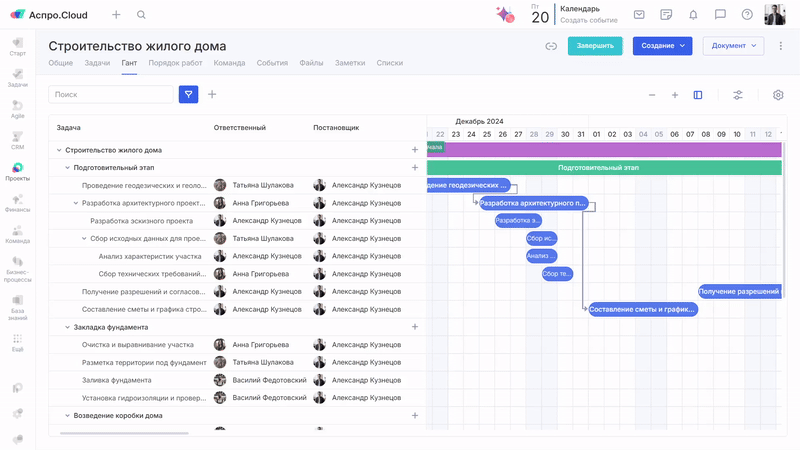800x450 pixels.
Task: Click the green Подготовительный этап Gantt bar
Action: [x=598, y=168]
